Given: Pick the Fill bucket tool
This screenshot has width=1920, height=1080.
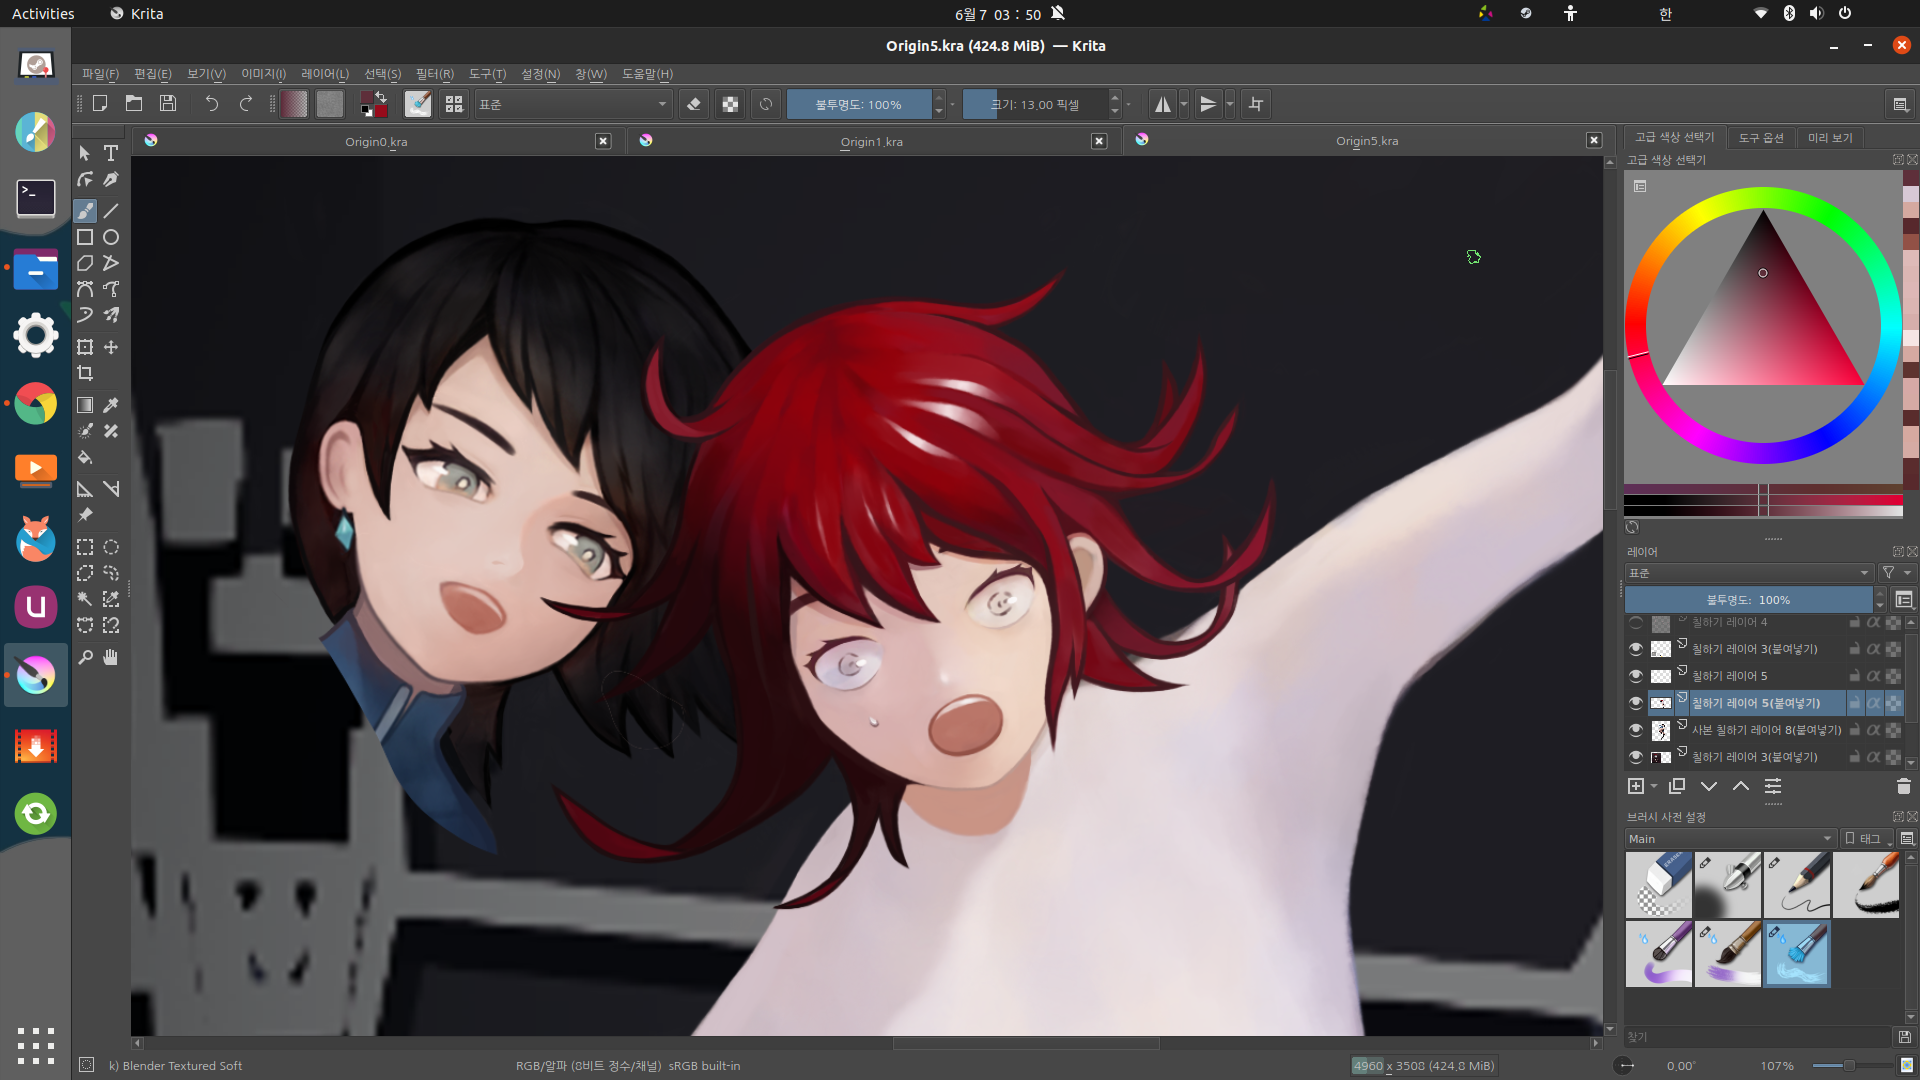Looking at the screenshot, I should pos(85,457).
